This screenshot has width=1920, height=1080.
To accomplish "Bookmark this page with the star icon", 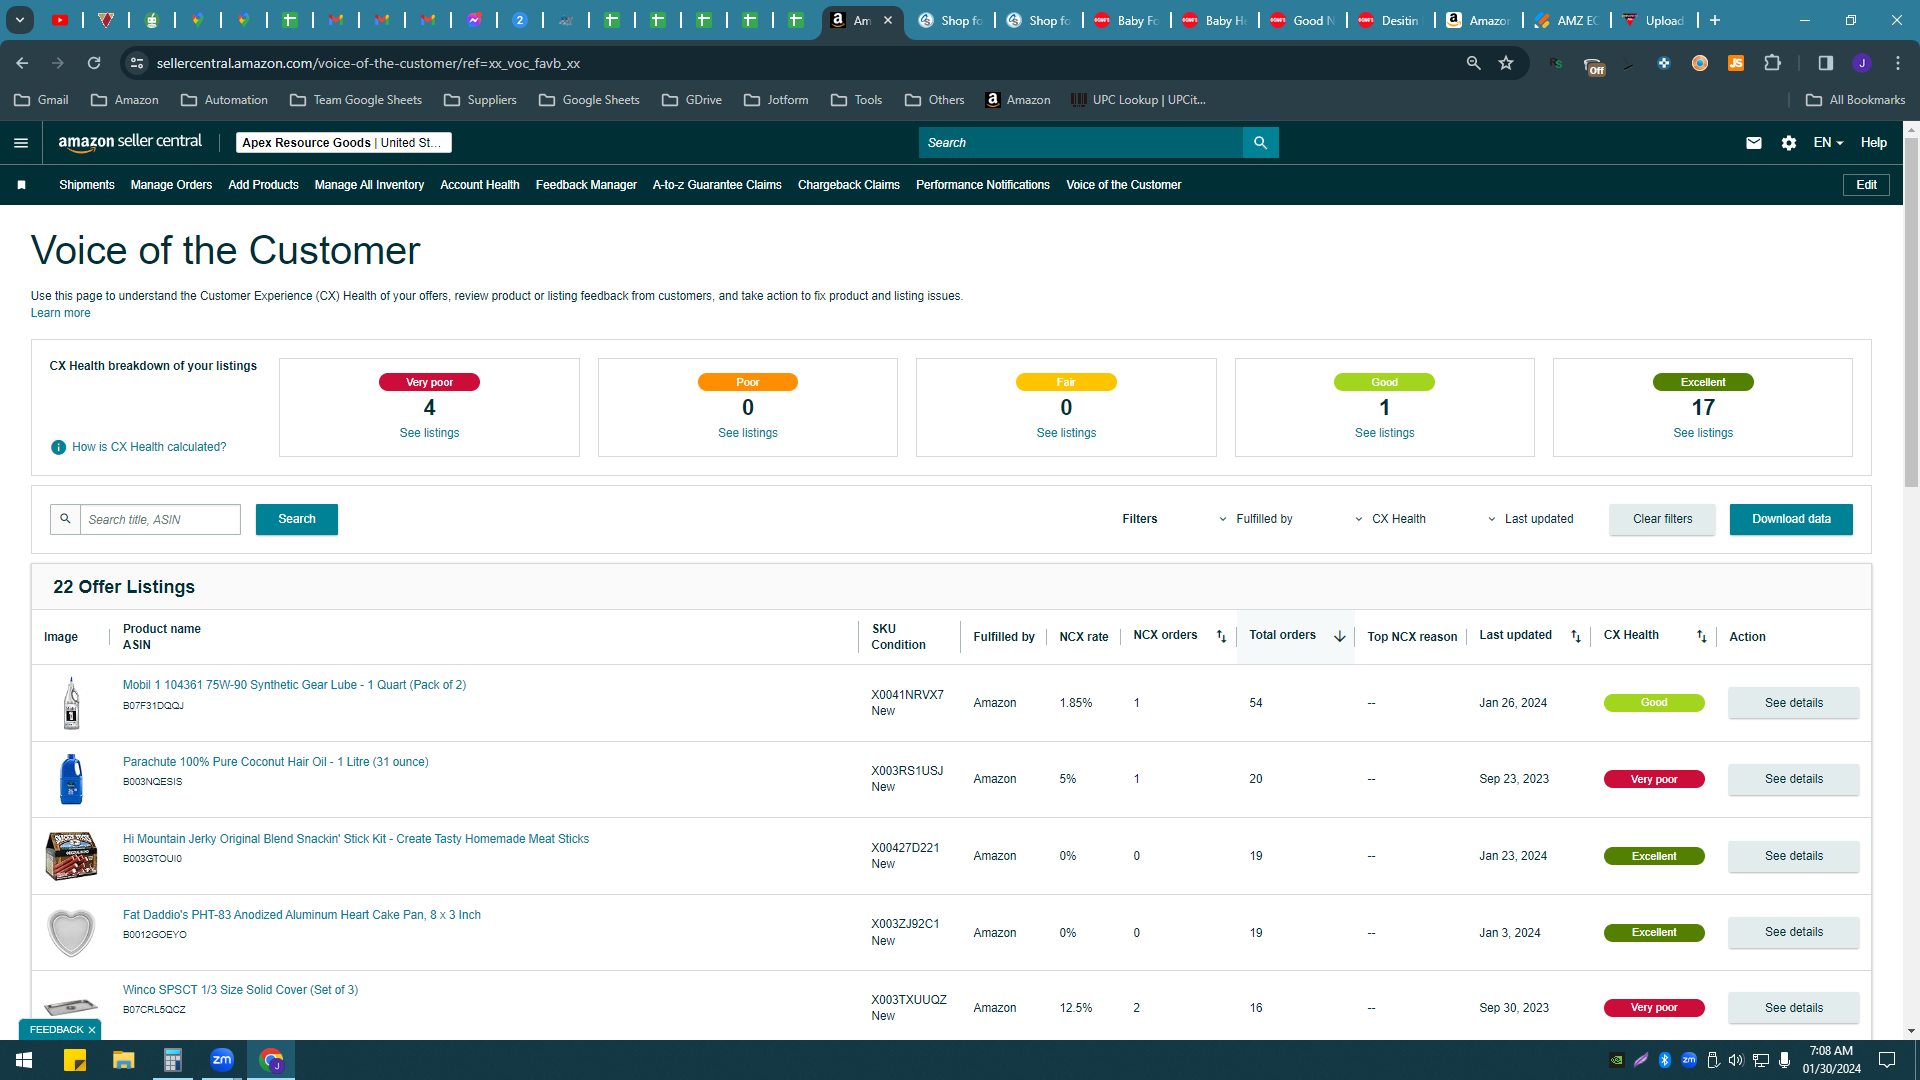I will (x=1505, y=63).
